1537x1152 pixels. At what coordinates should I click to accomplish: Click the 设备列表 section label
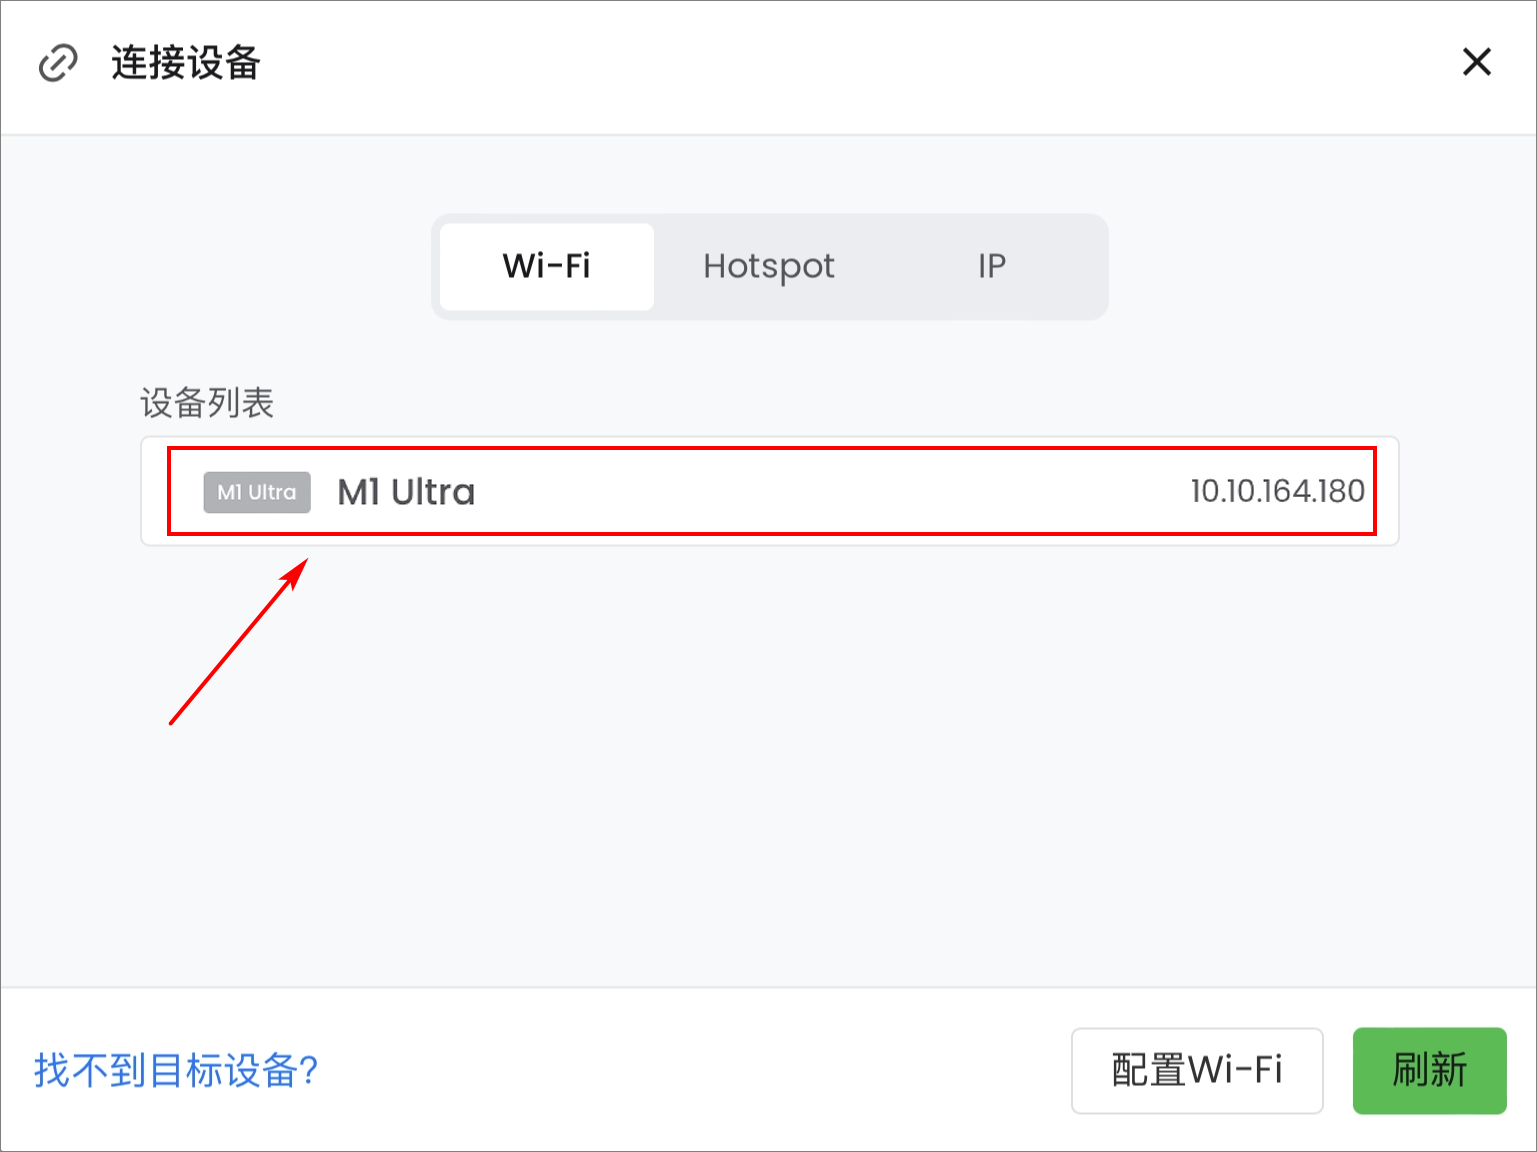[x=207, y=403]
